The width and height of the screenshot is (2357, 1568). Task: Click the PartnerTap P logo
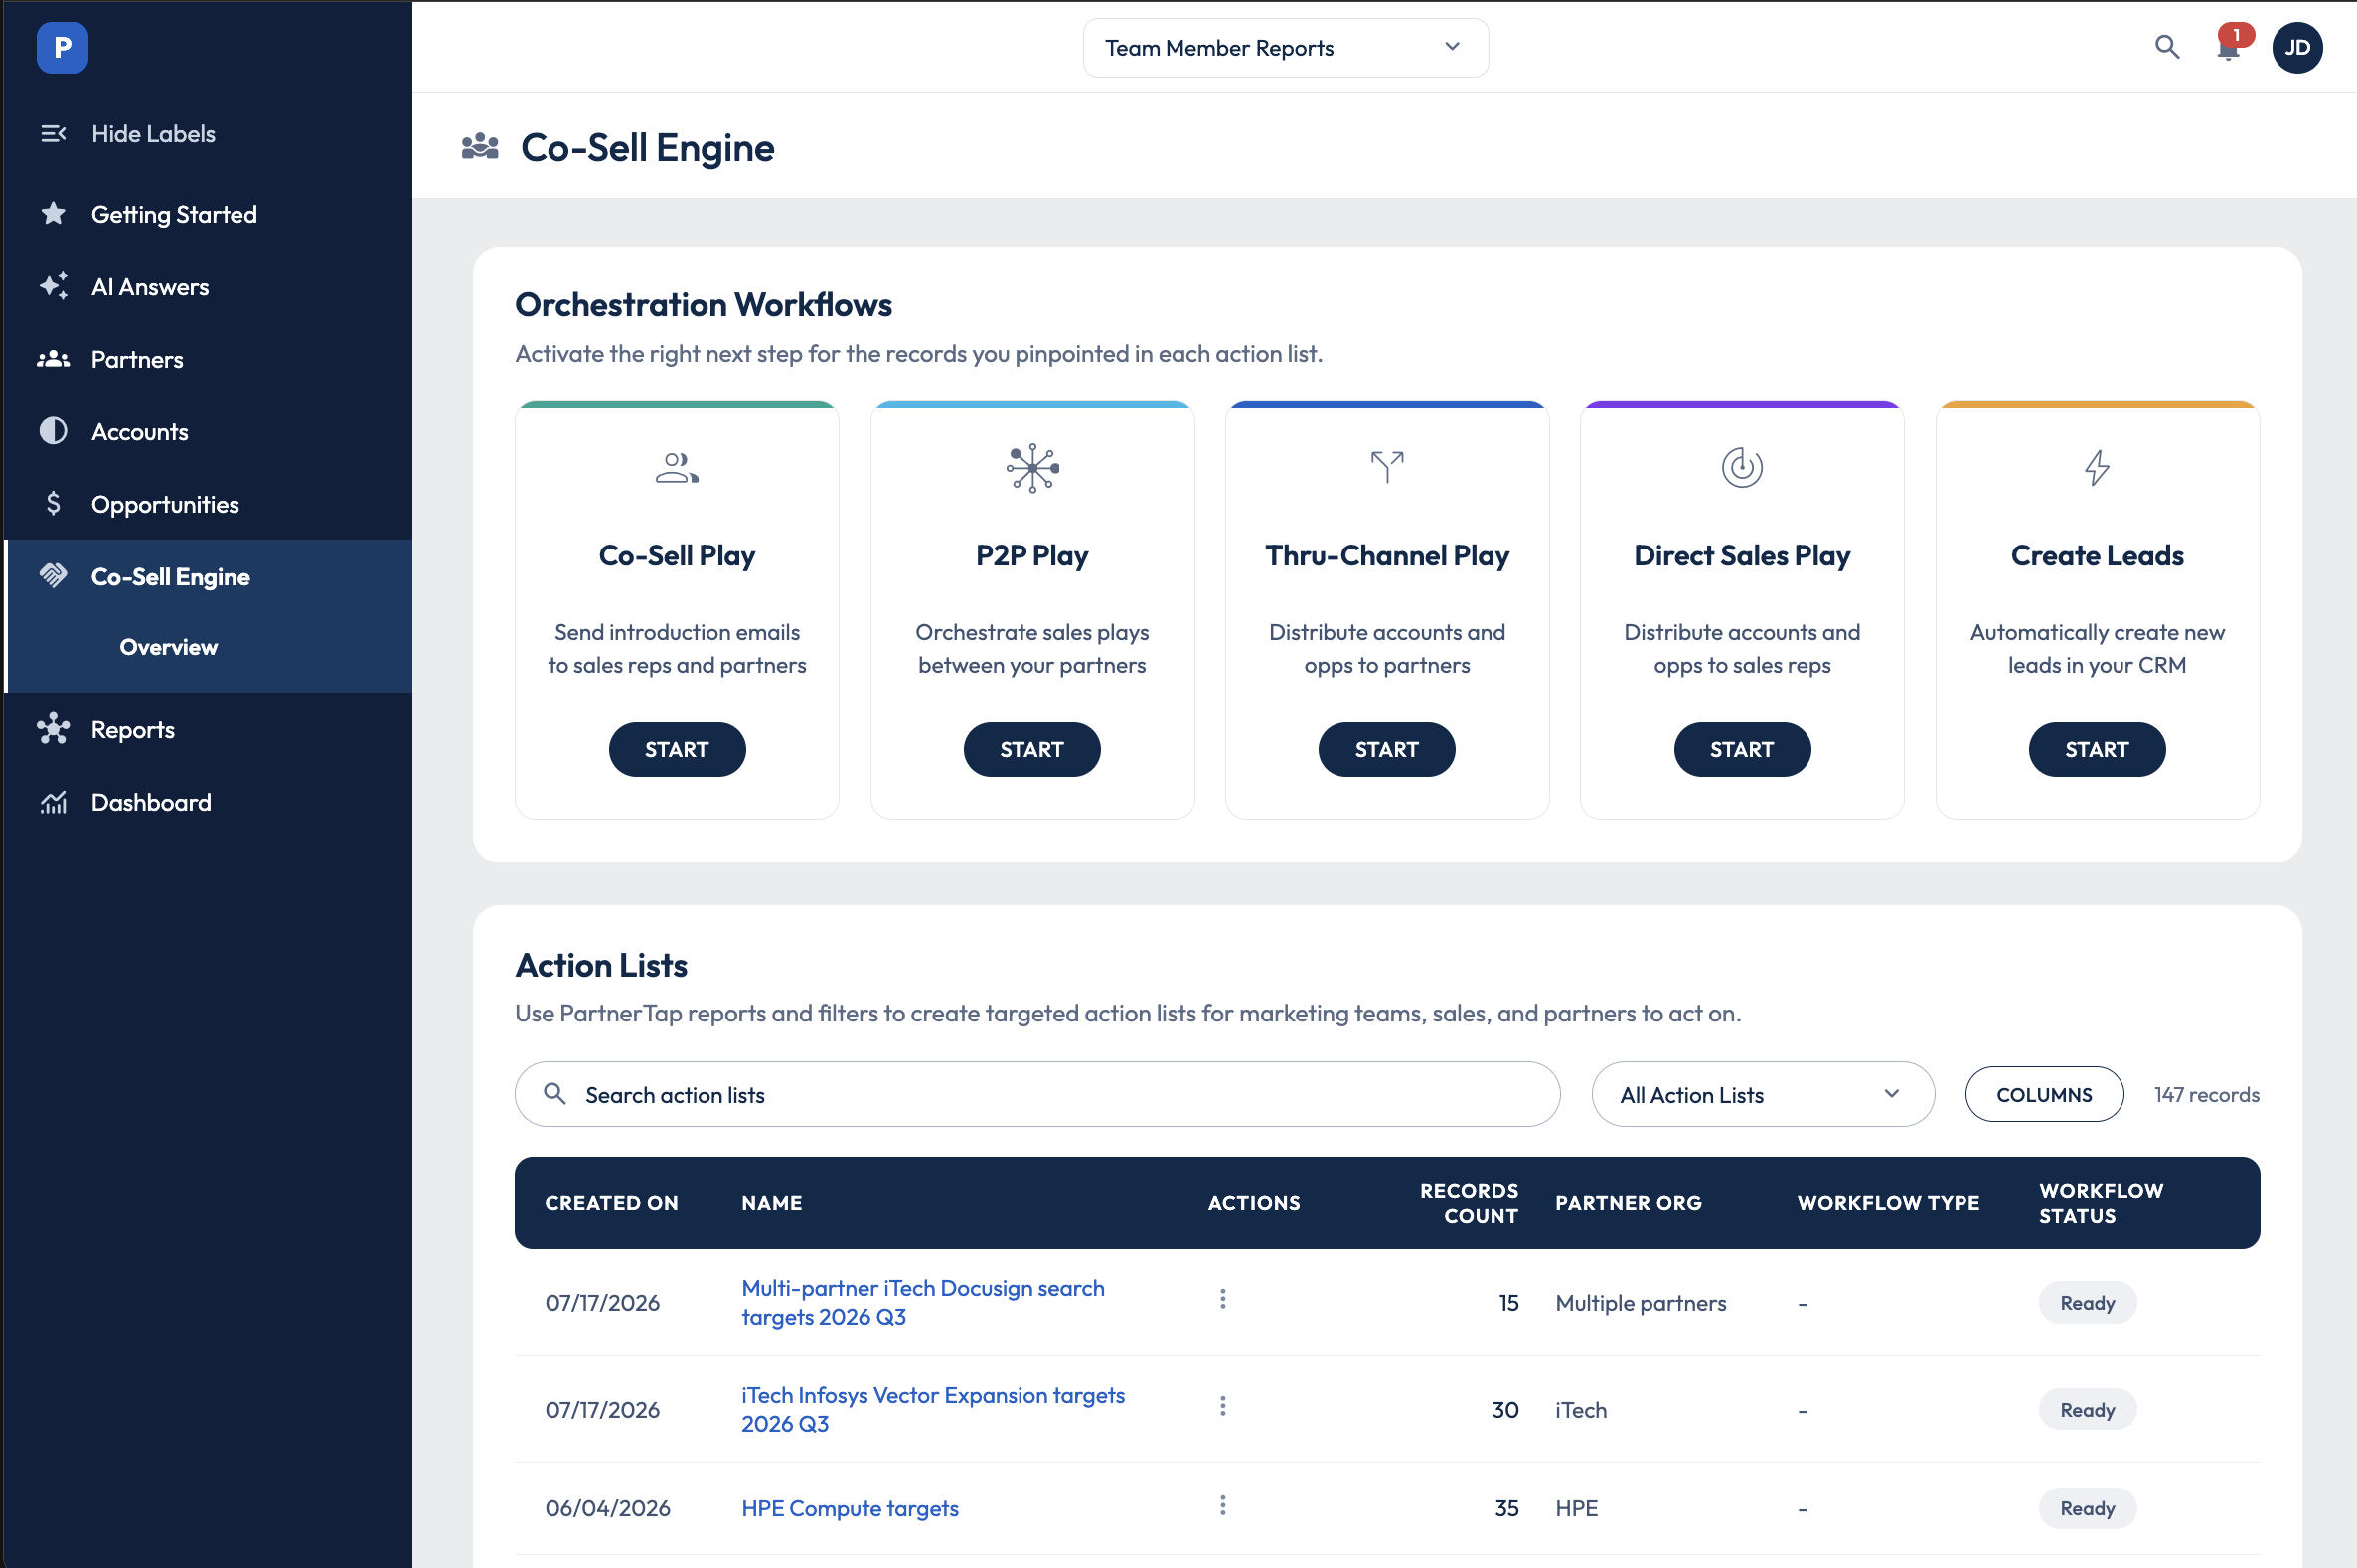coord(62,47)
